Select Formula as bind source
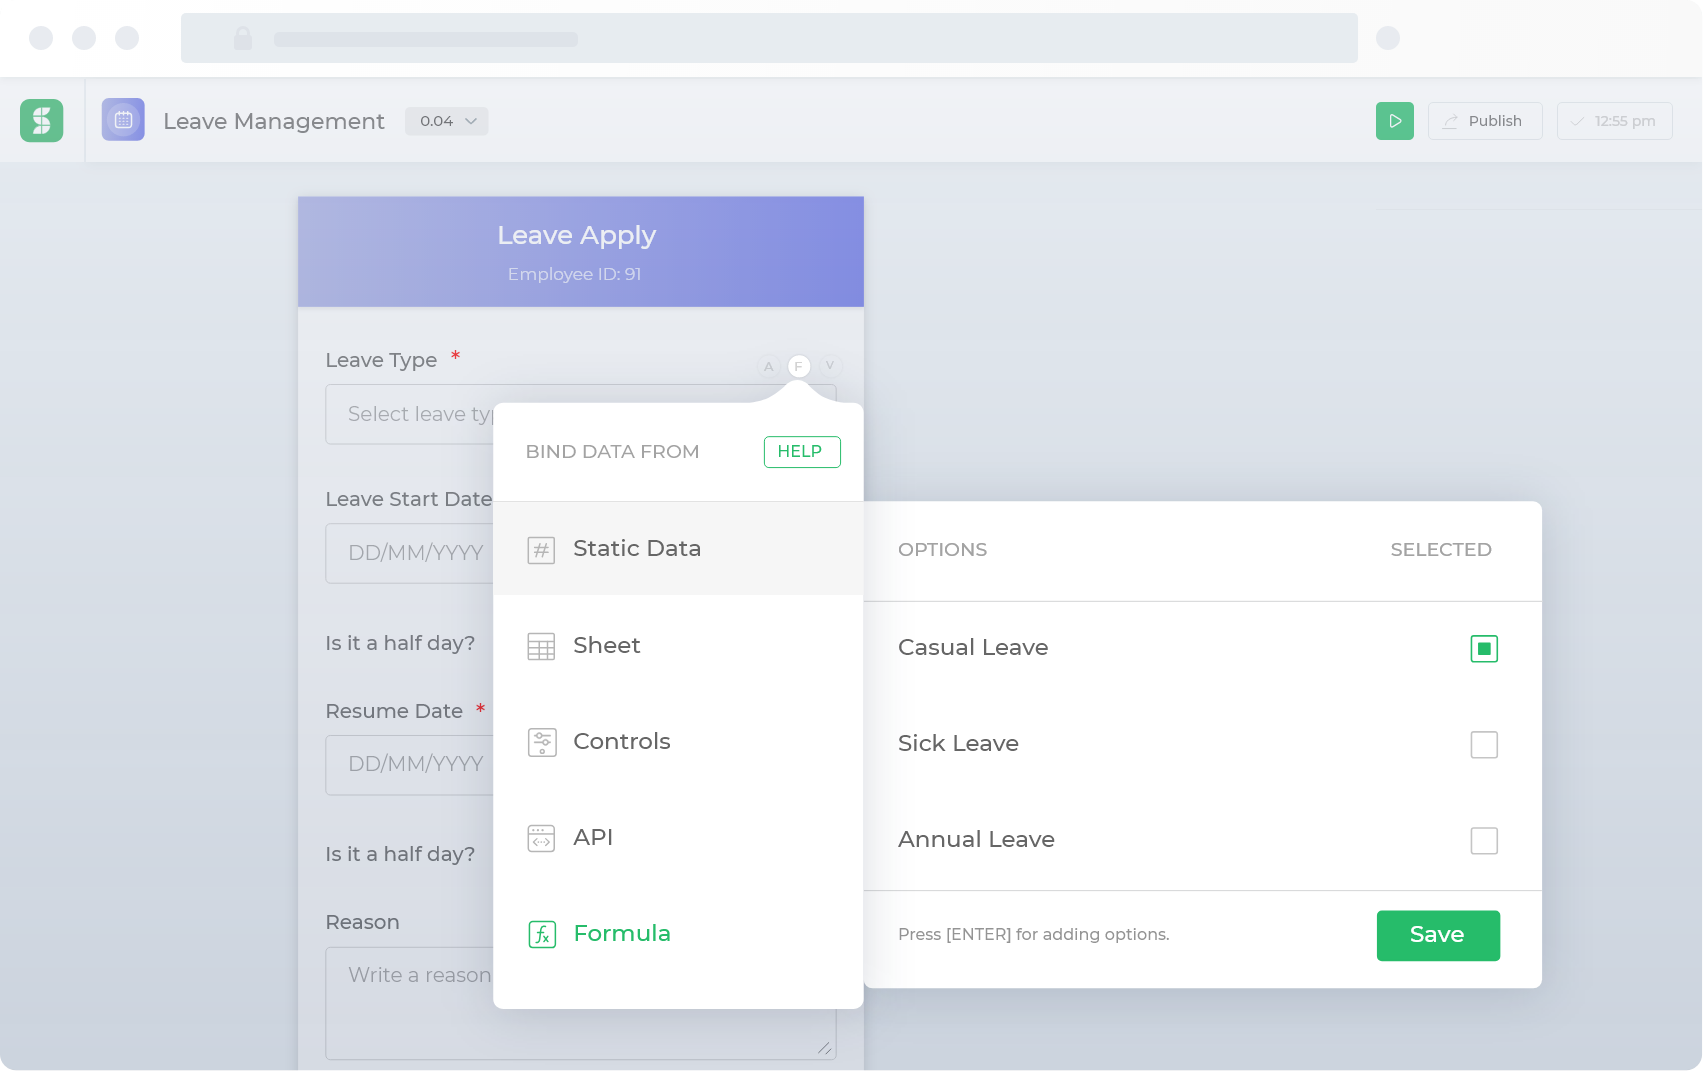Screen dimensions: 1703x1071 click(678, 934)
